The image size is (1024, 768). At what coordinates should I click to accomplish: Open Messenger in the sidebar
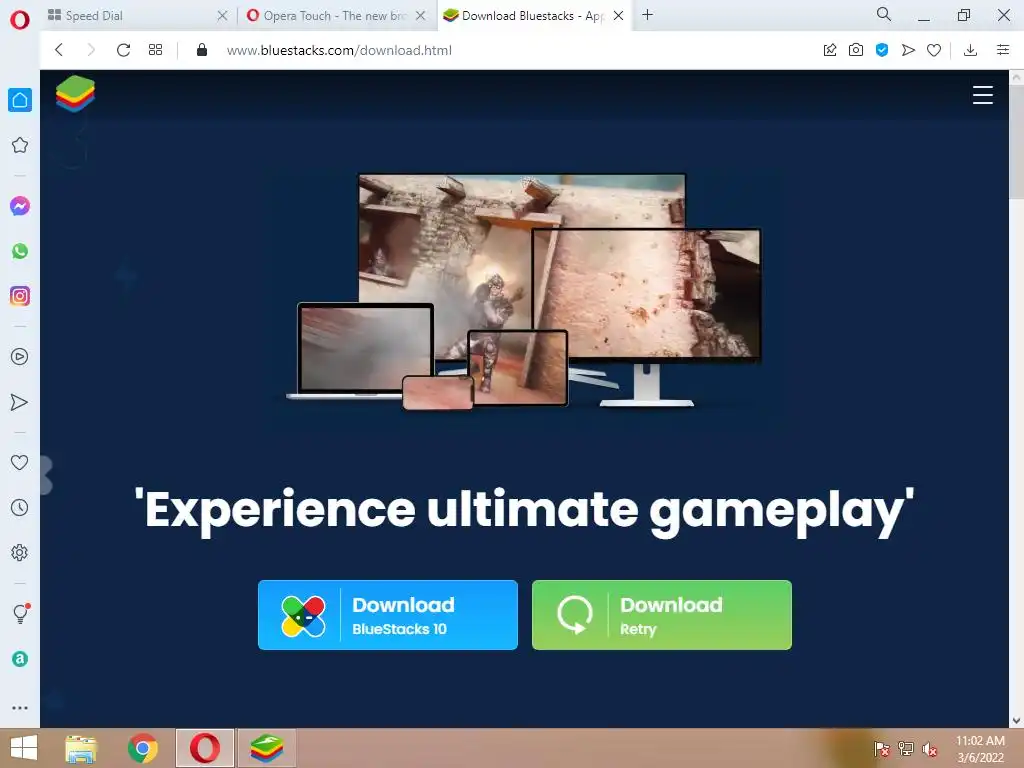pos(20,206)
